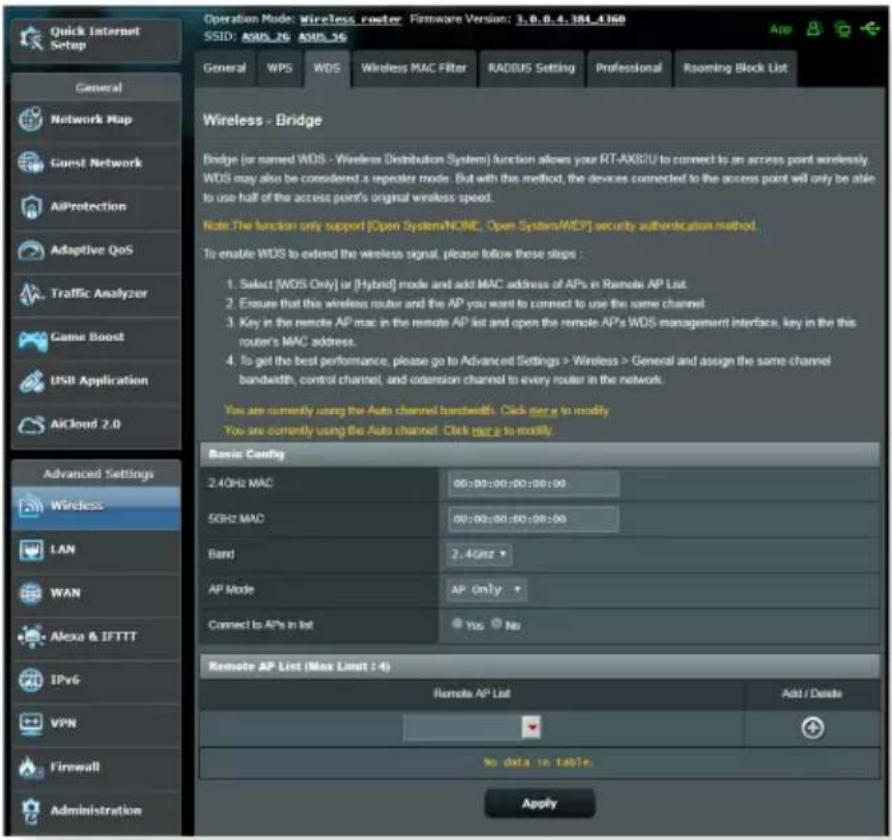Click the VPN monitor icon

(x=31, y=723)
